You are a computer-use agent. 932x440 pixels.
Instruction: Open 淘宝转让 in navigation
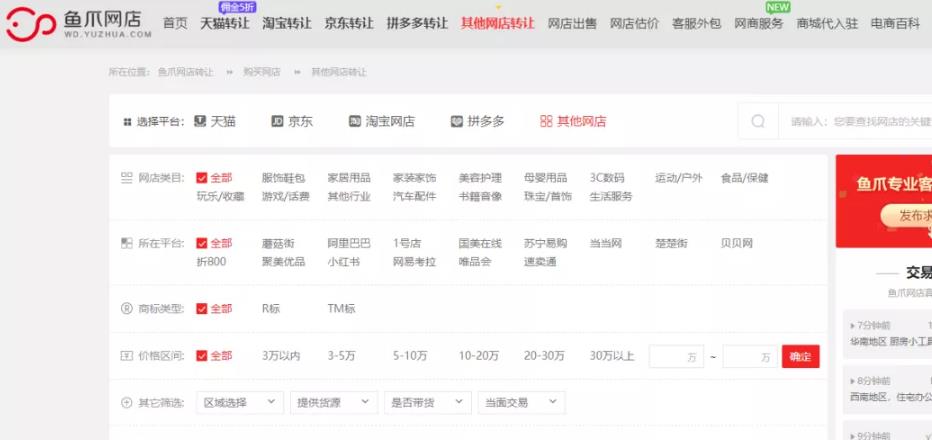click(x=287, y=23)
